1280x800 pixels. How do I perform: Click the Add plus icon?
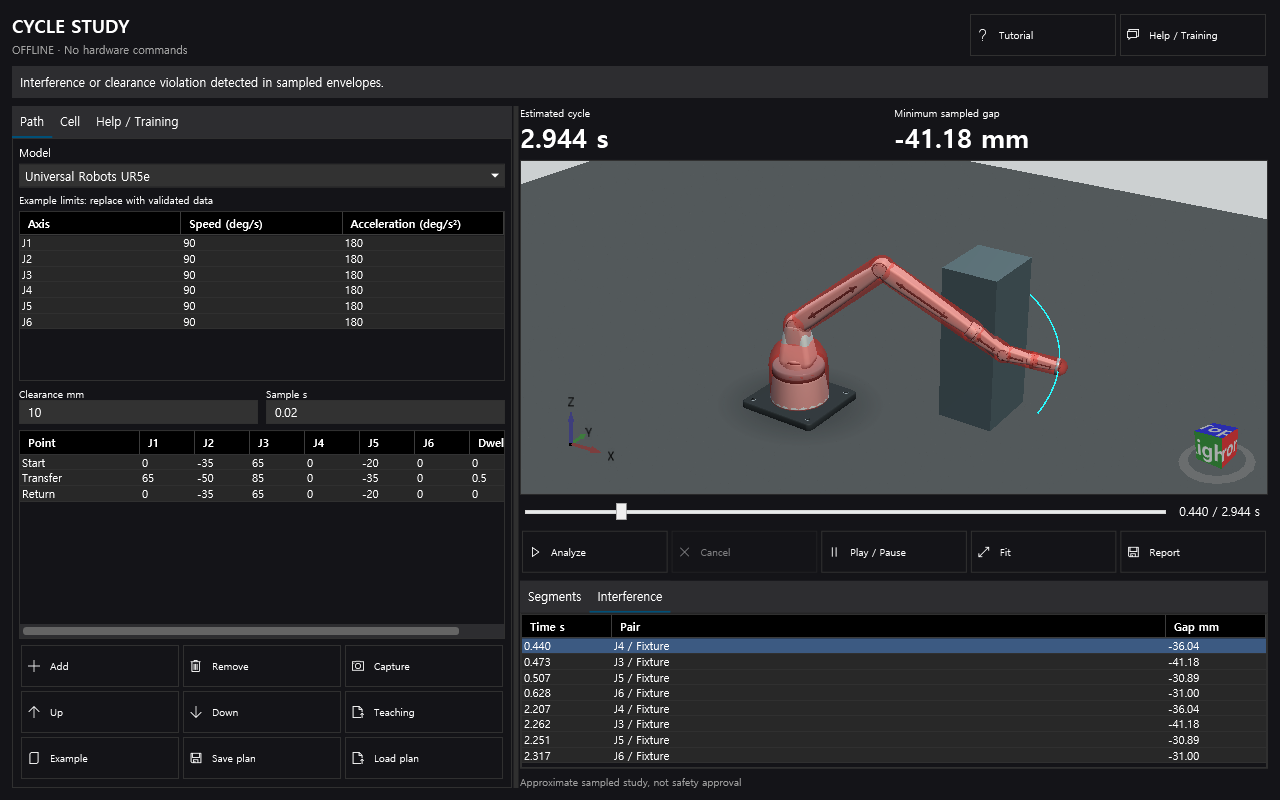34,666
